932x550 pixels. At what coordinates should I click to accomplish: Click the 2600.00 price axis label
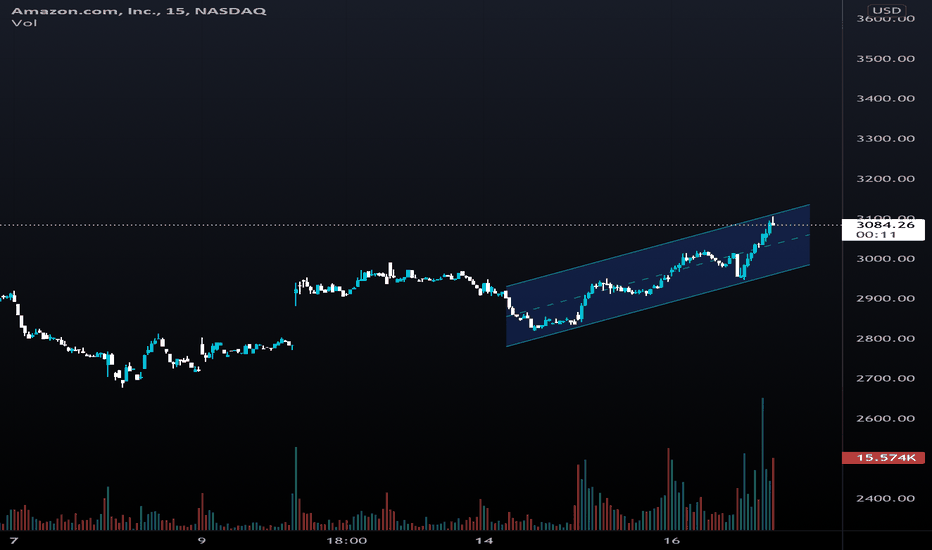tap(885, 418)
